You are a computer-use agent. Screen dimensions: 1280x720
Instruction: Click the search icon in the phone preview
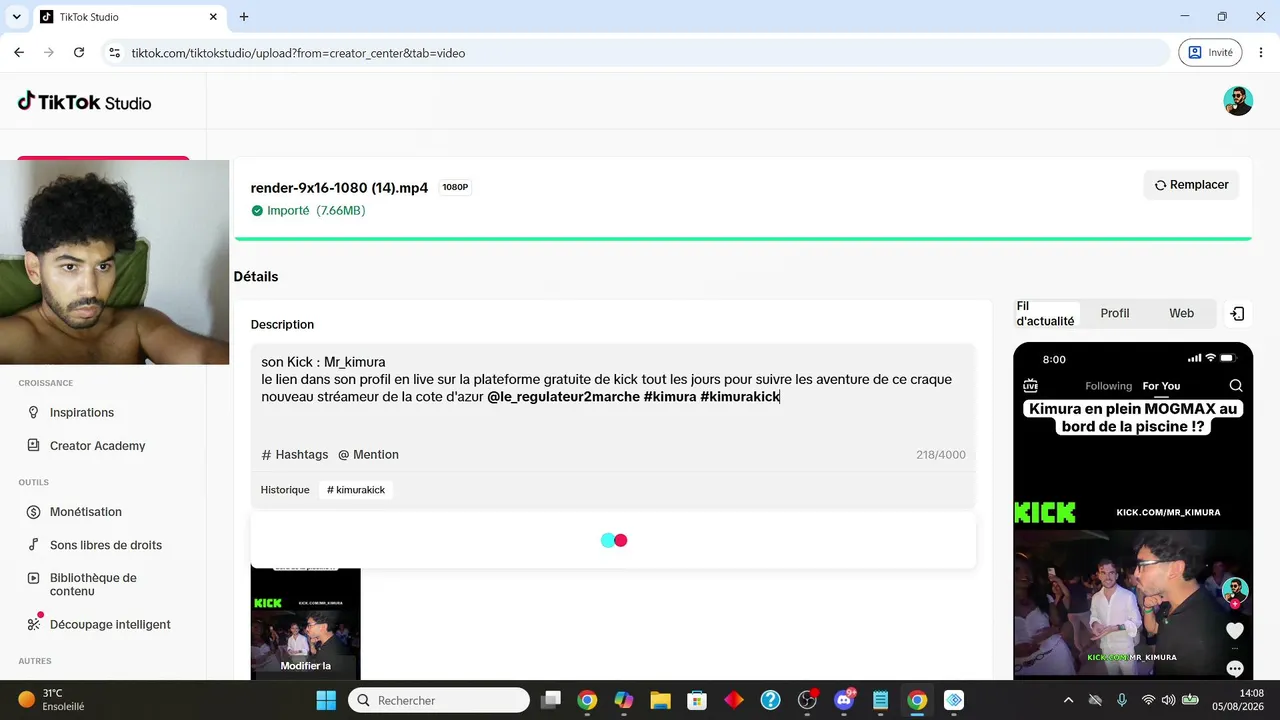[1236, 386]
